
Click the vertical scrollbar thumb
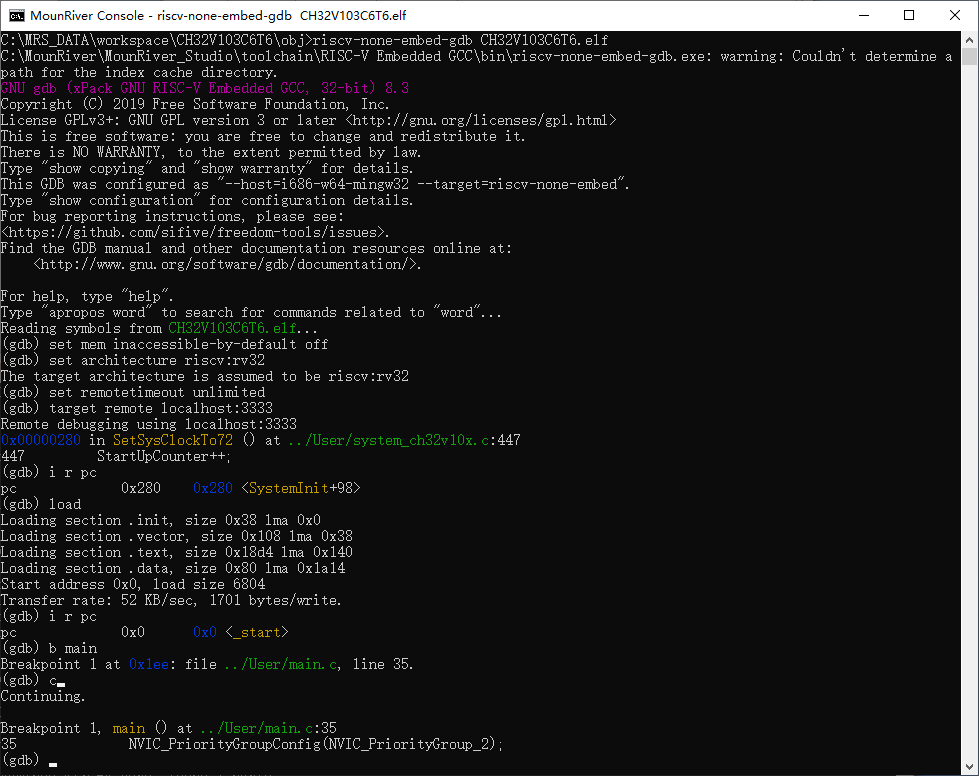pyautogui.click(x=969, y=56)
